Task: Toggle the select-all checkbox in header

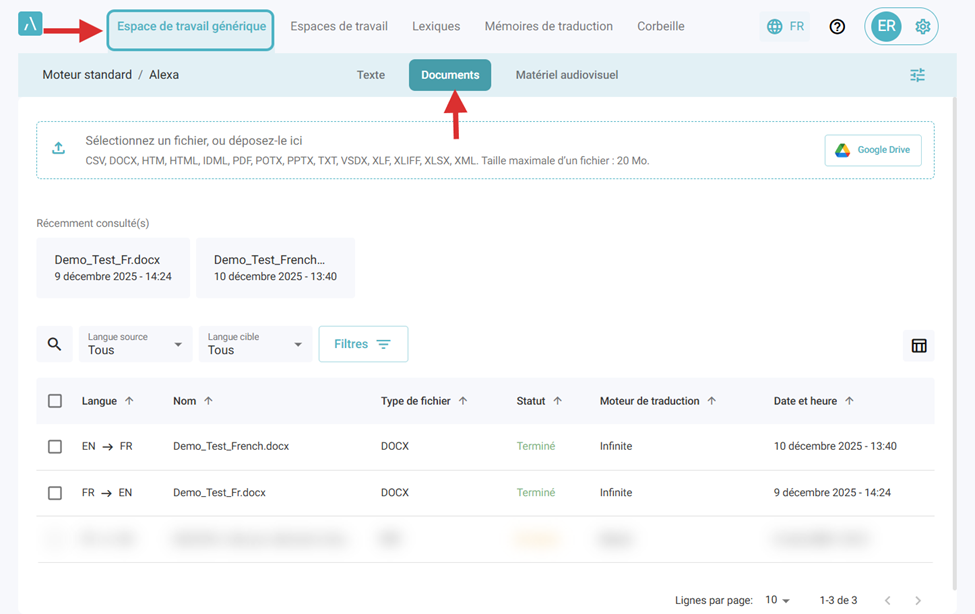Action: tap(55, 401)
